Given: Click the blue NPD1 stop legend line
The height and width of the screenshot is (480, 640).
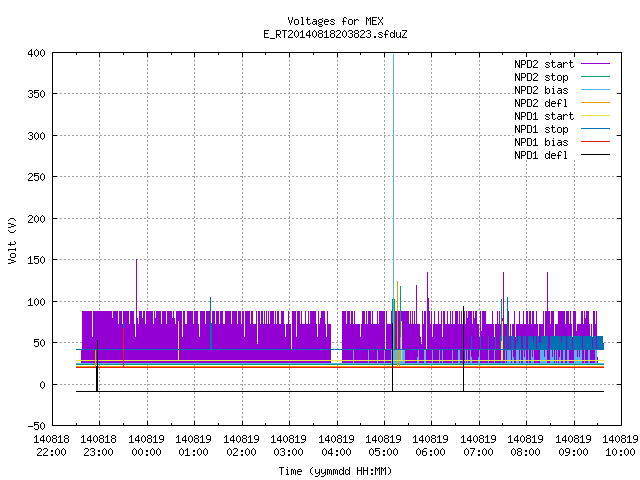Looking at the screenshot, I should pos(596,129).
